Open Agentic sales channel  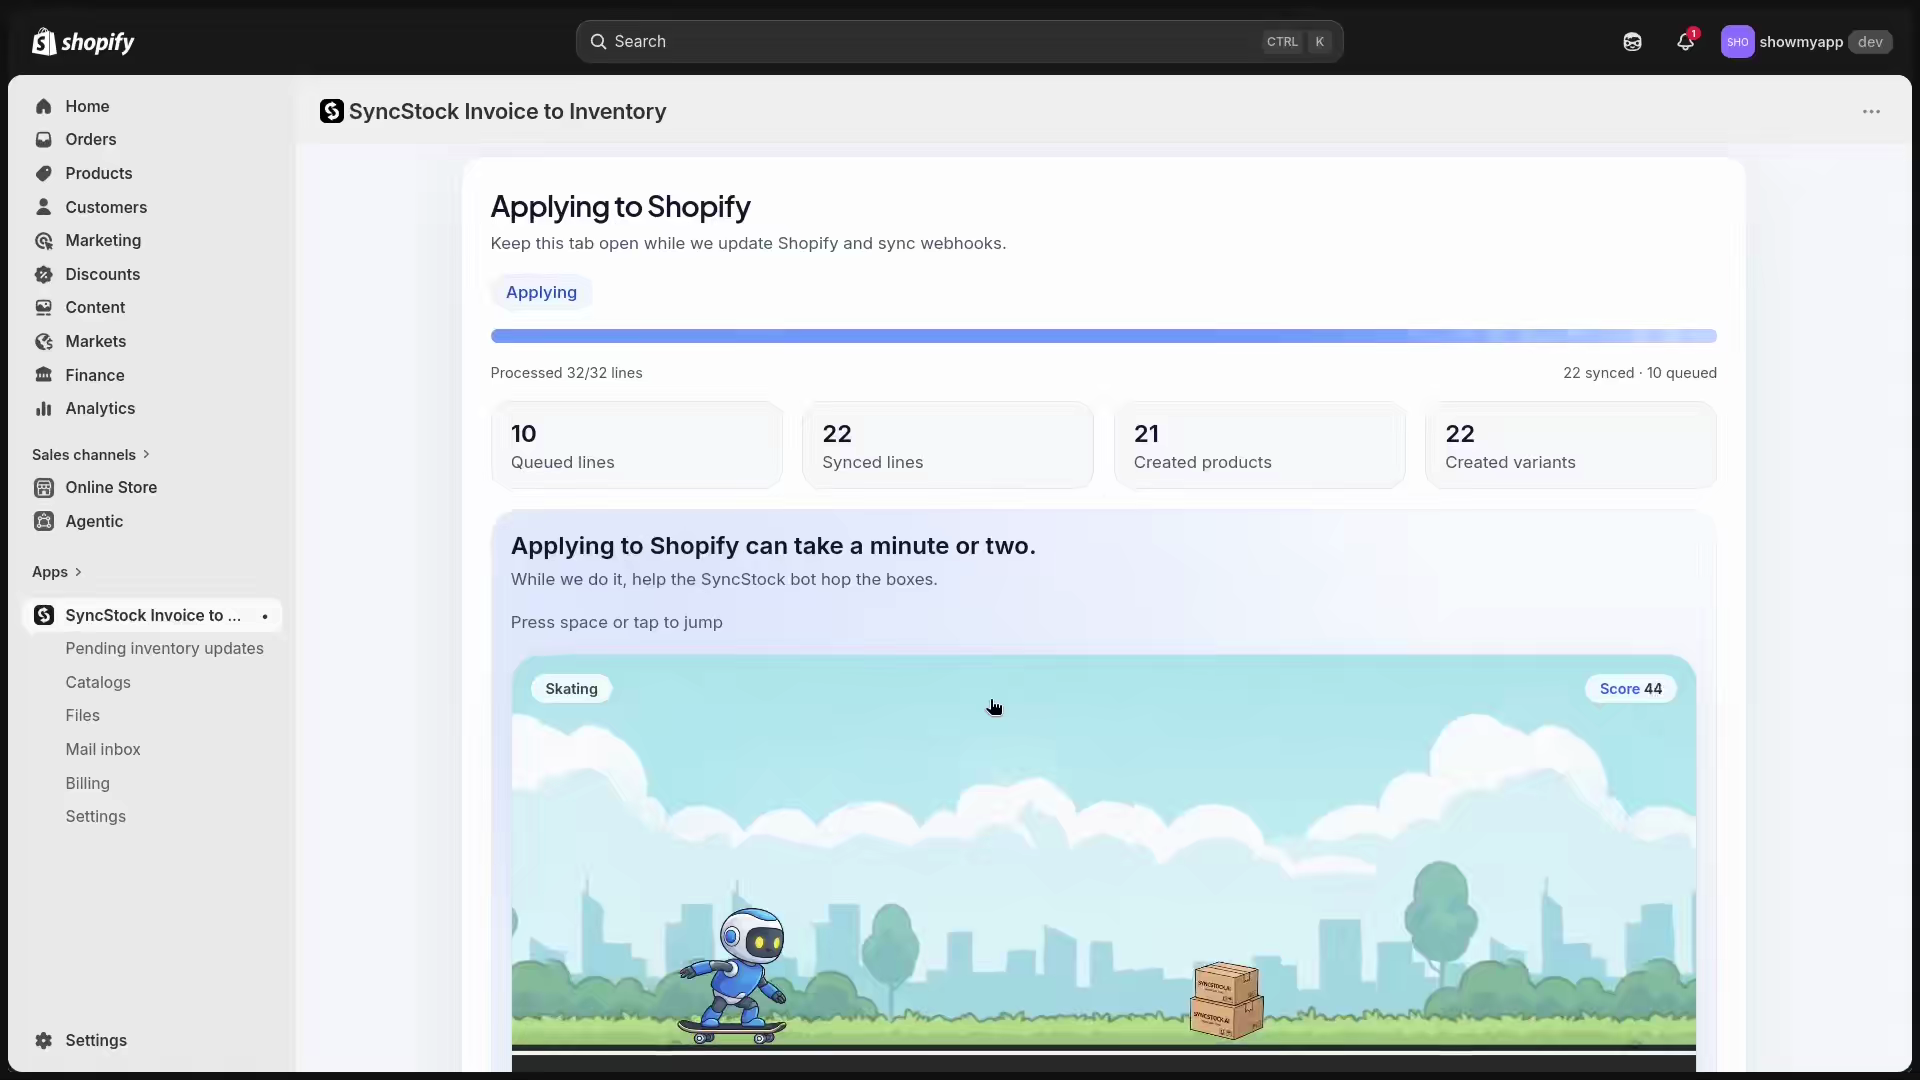click(x=94, y=521)
